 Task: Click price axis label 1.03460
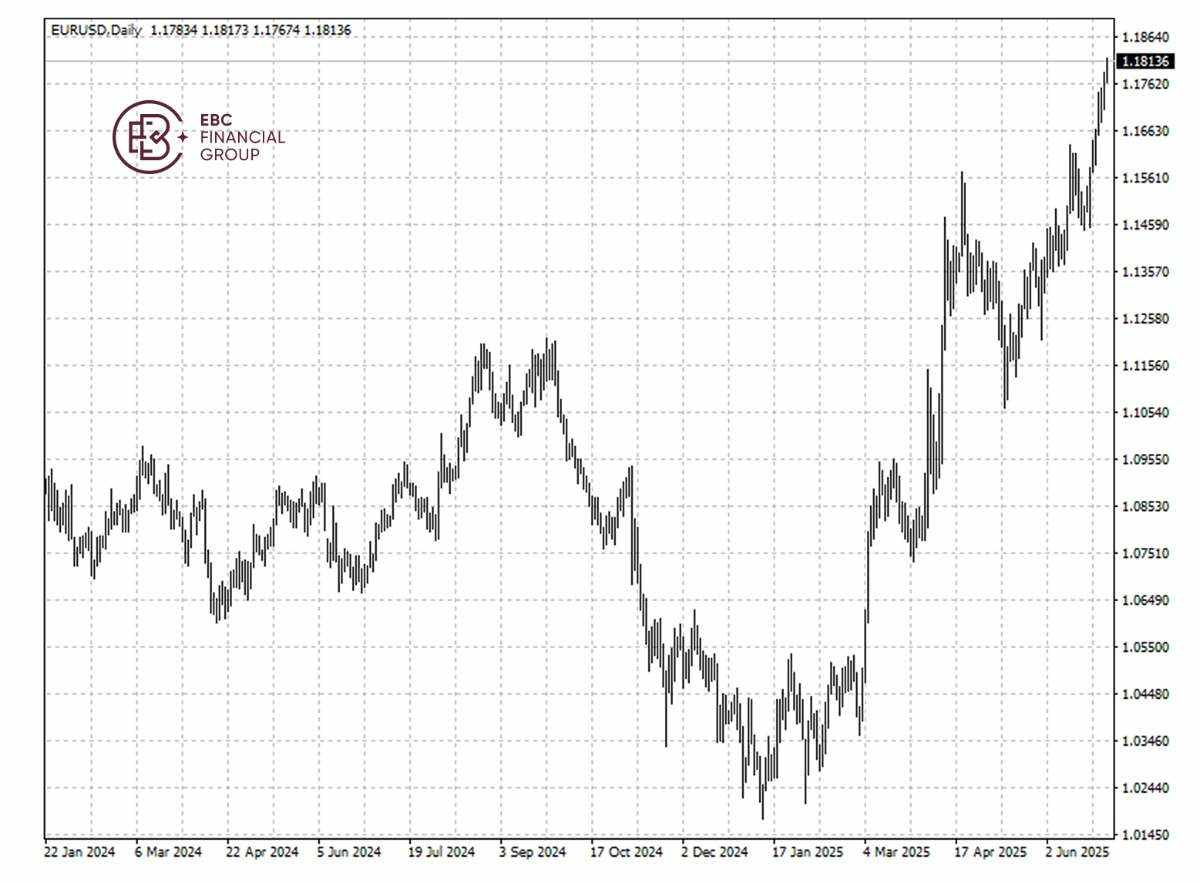[x=1146, y=742]
